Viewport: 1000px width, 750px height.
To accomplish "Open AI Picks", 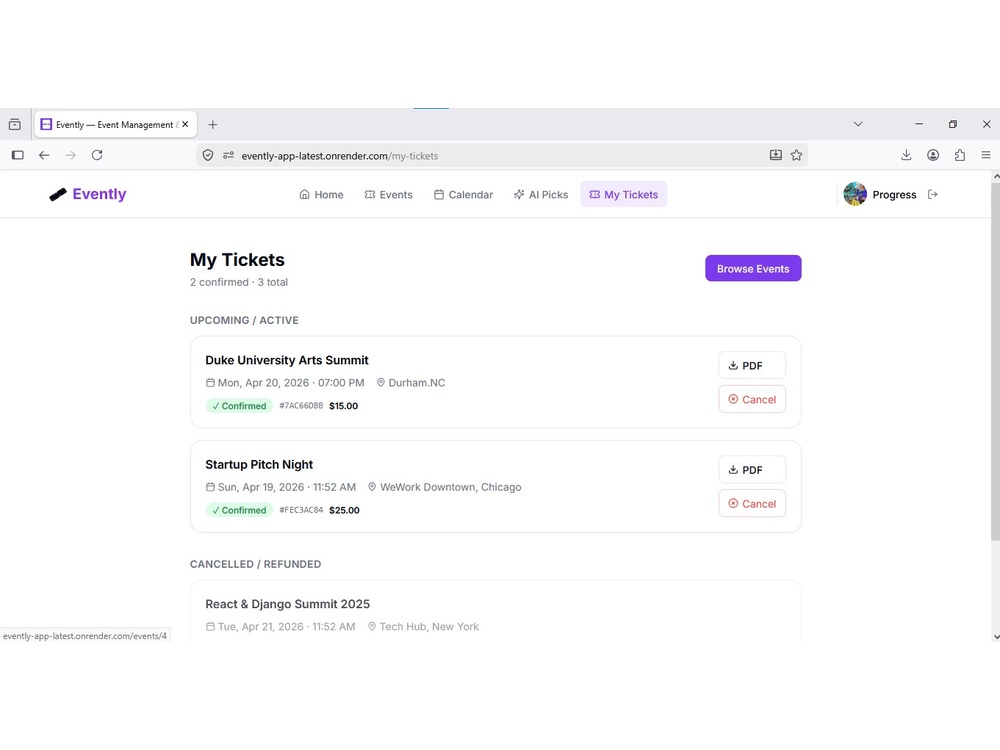I will pyautogui.click(x=541, y=195).
